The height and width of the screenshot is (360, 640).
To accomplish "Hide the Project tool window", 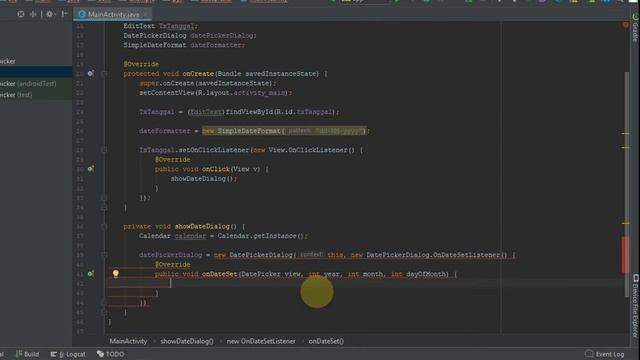I will point(64,14).
